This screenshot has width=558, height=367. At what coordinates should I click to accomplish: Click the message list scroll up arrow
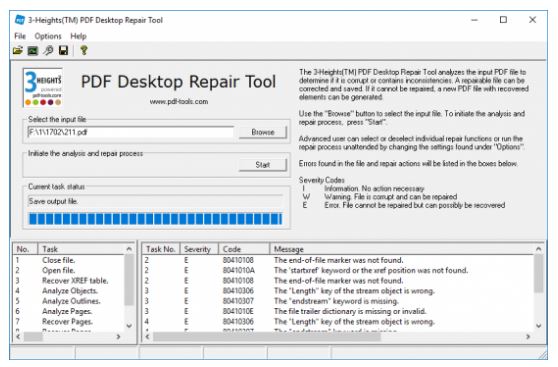[x=538, y=249]
